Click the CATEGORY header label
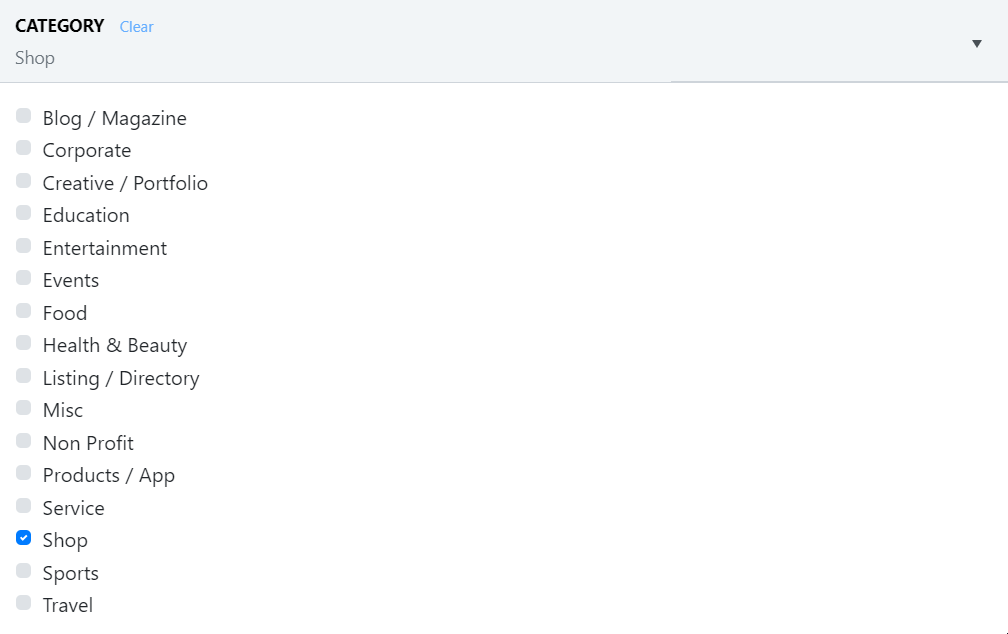The height and width of the screenshot is (634, 1008). click(60, 26)
